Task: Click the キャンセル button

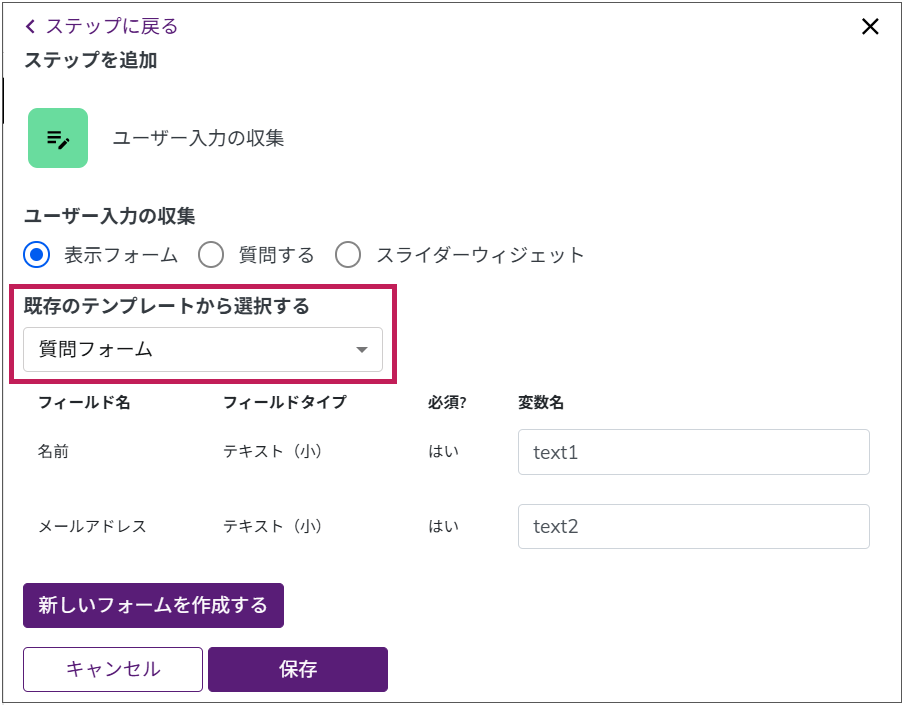Action: (113, 669)
